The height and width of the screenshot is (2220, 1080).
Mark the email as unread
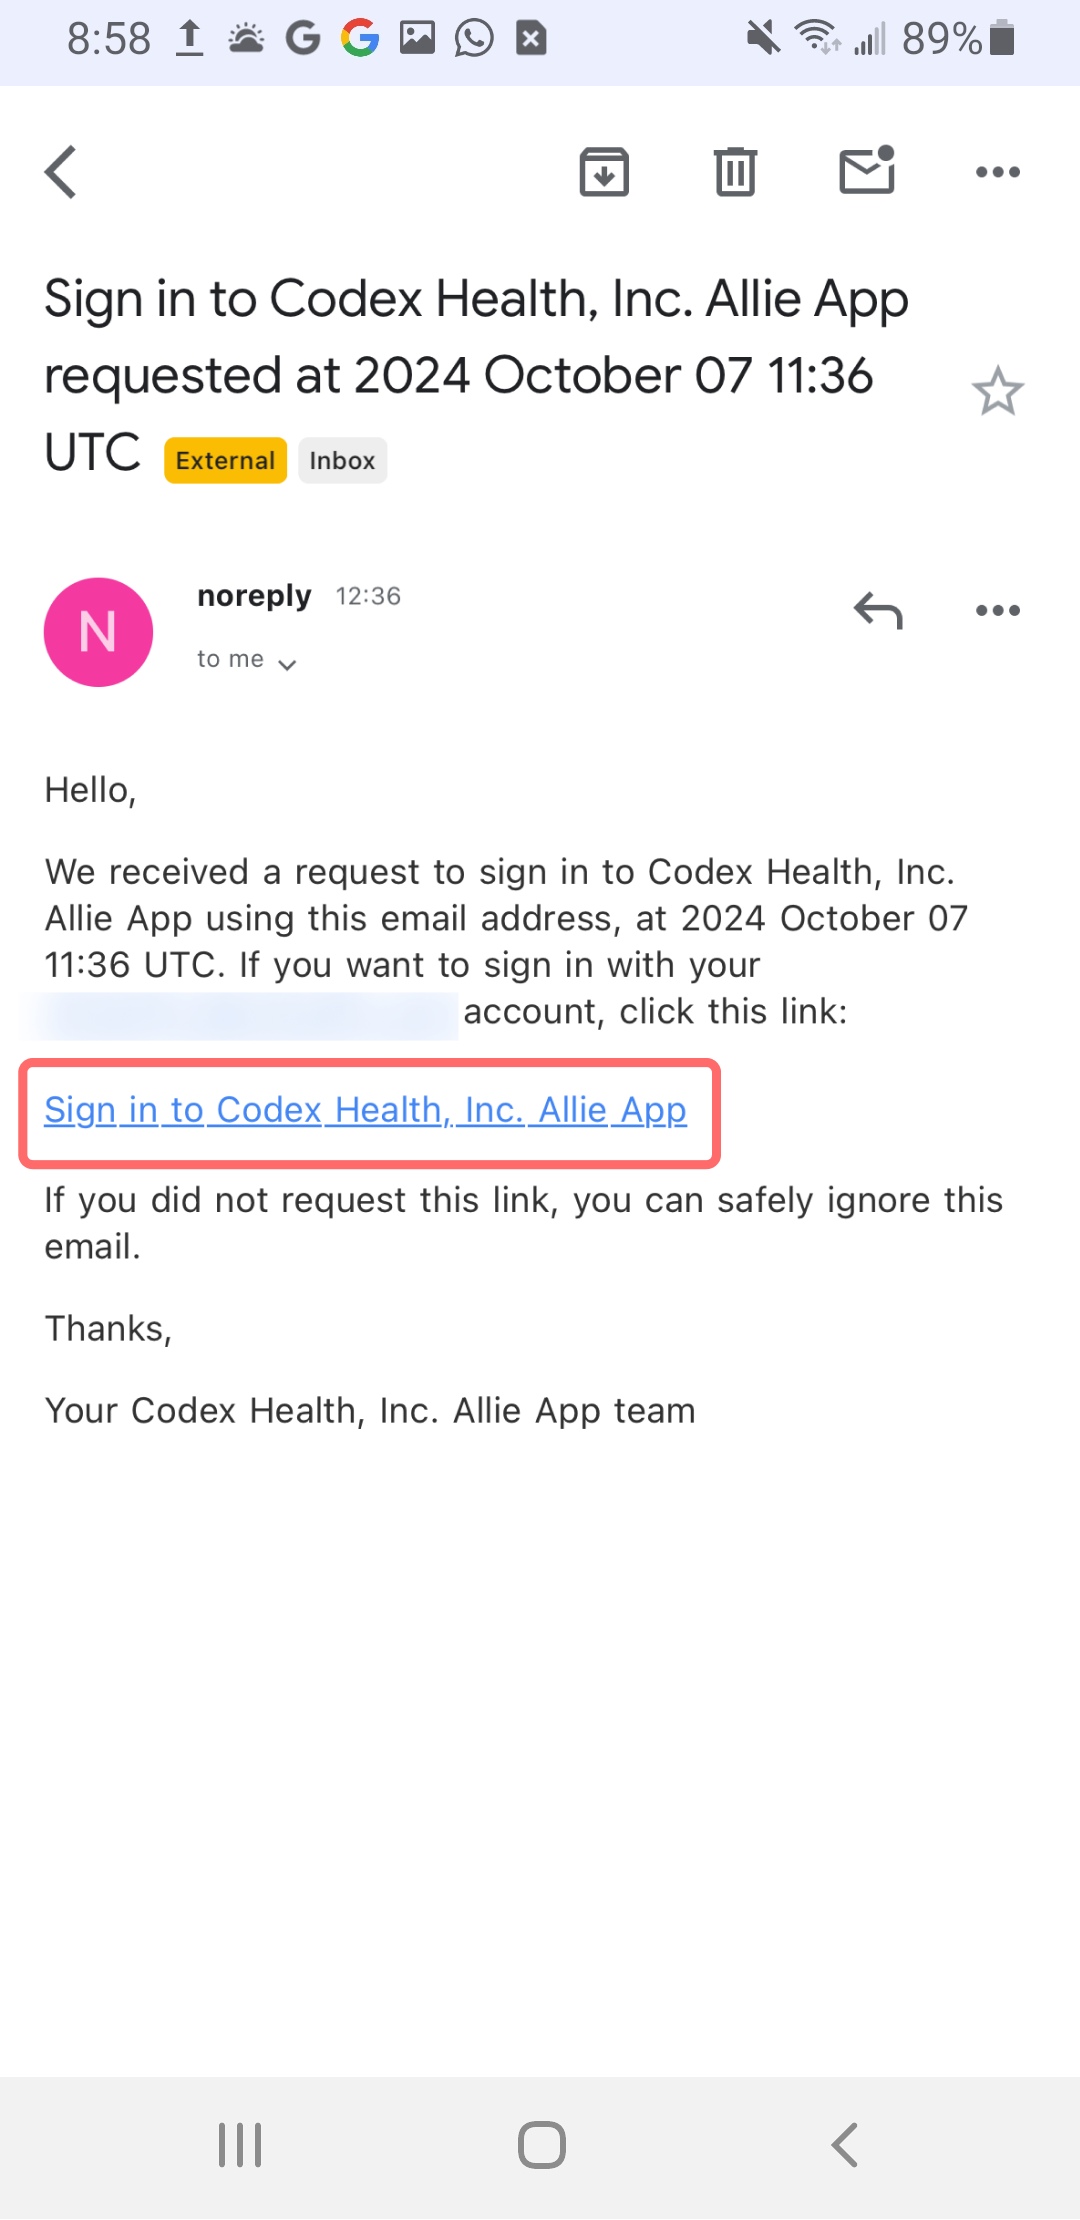tap(867, 170)
